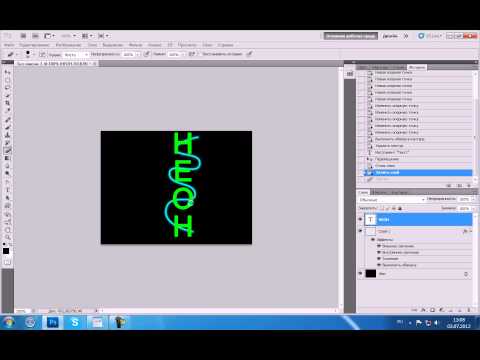
Task: Select the Zoom tool
Action: pyautogui.click(x=7, y=238)
